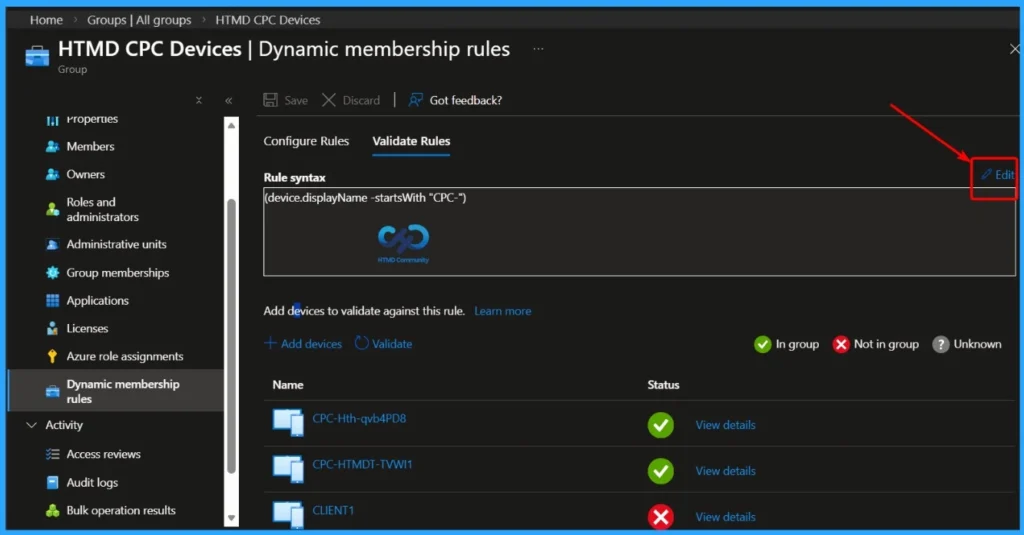The height and width of the screenshot is (535, 1024).
Task: Click Add devices
Action: [x=303, y=344]
